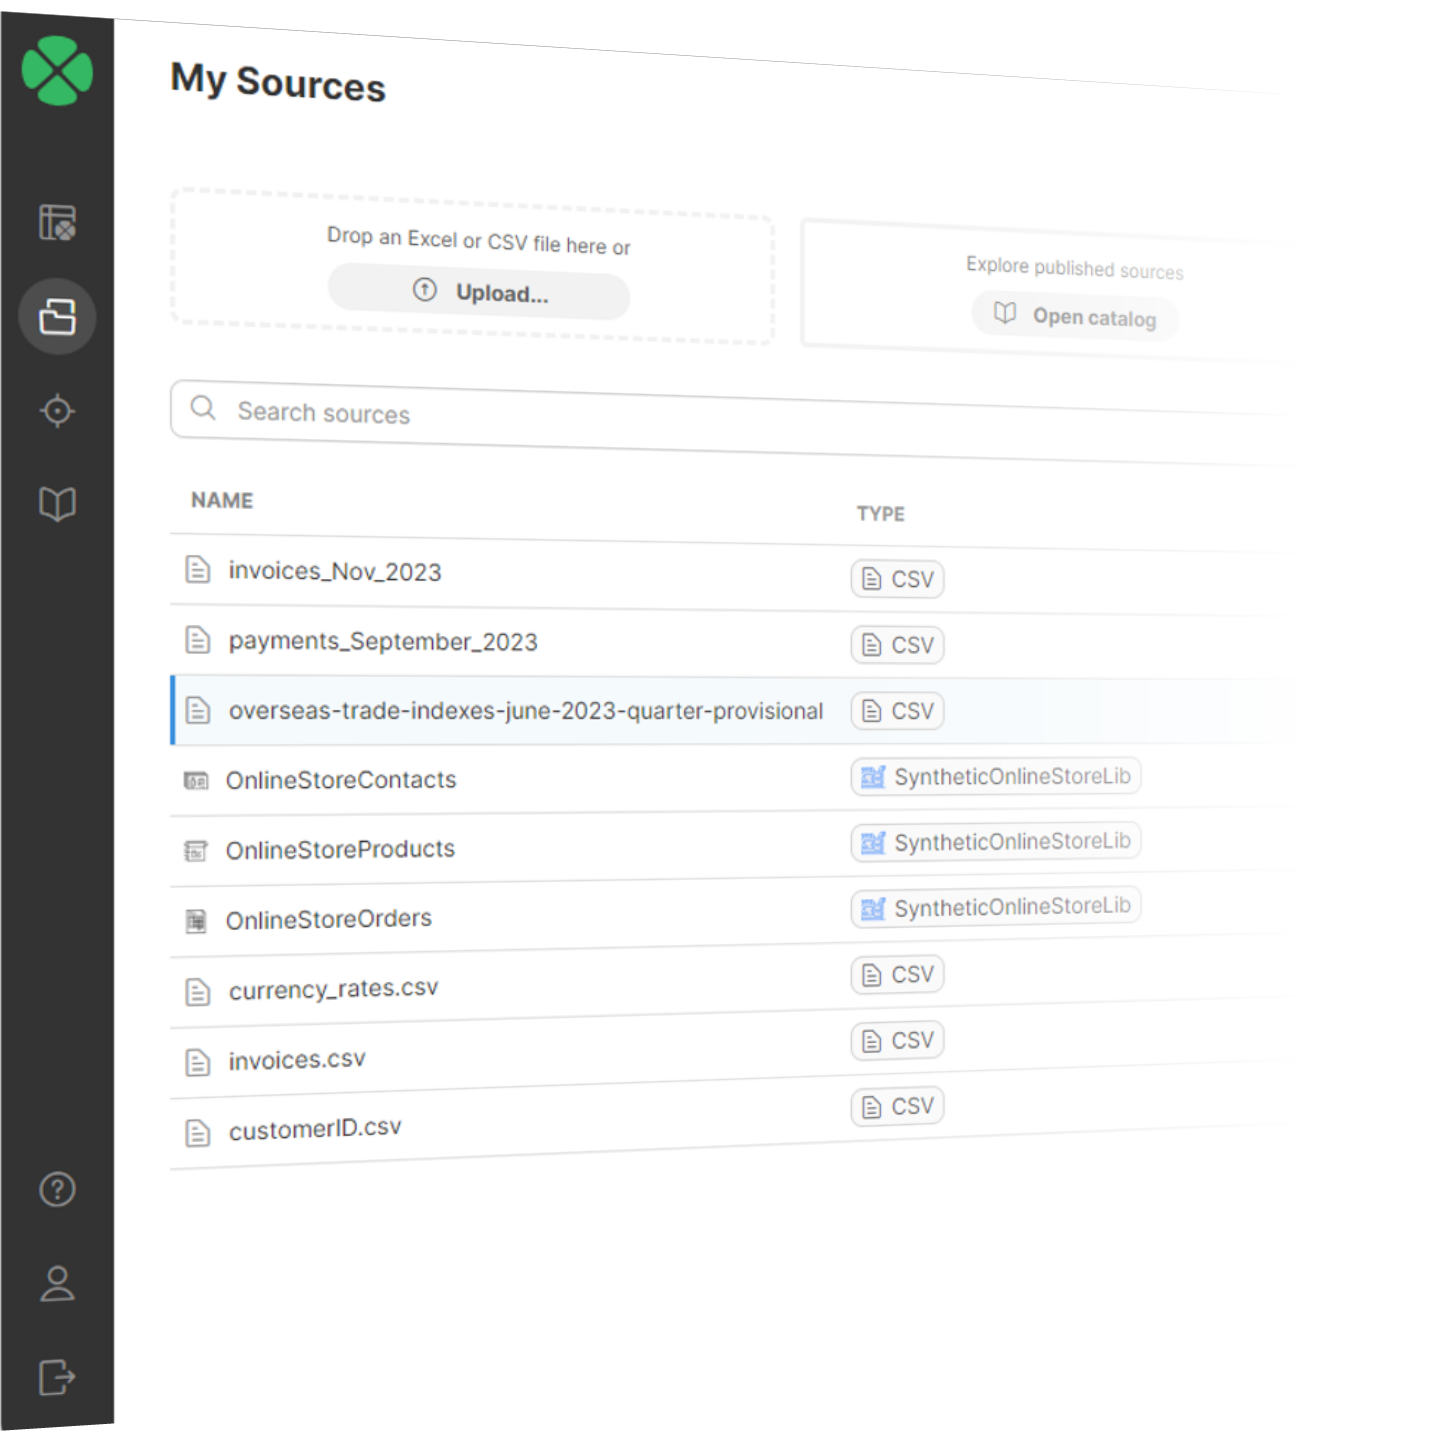Click the SyntheticOnlineStoreLib tag for OnlineStoreProducts
Image resolution: width=1440 pixels, height=1440 pixels.
tap(996, 842)
